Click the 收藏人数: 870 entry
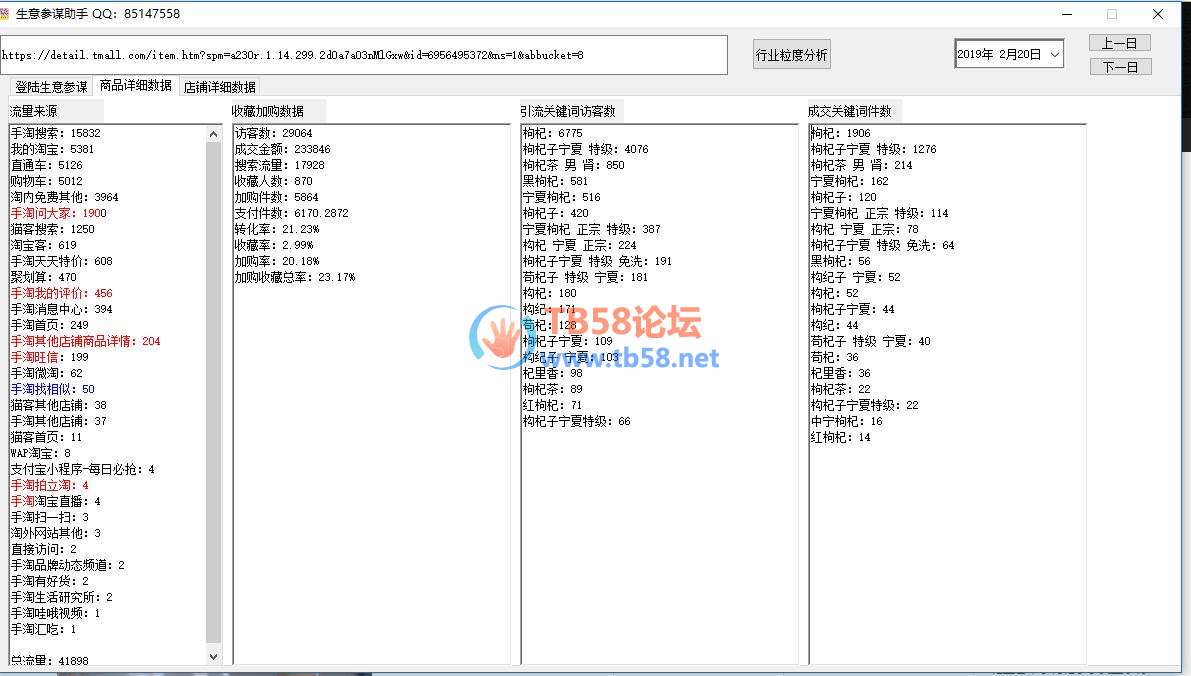Image resolution: width=1191 pixels, height=676 pixels. click(273, 181)
